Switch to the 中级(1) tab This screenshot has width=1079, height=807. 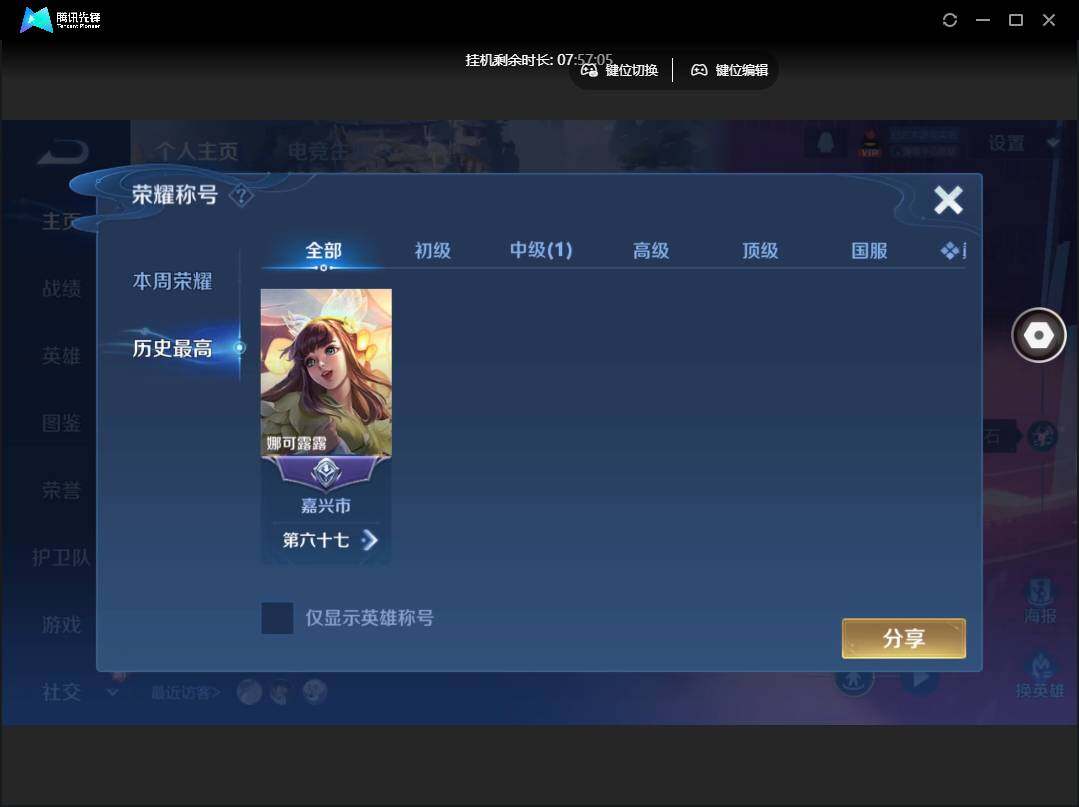click(x=540, y=250)
